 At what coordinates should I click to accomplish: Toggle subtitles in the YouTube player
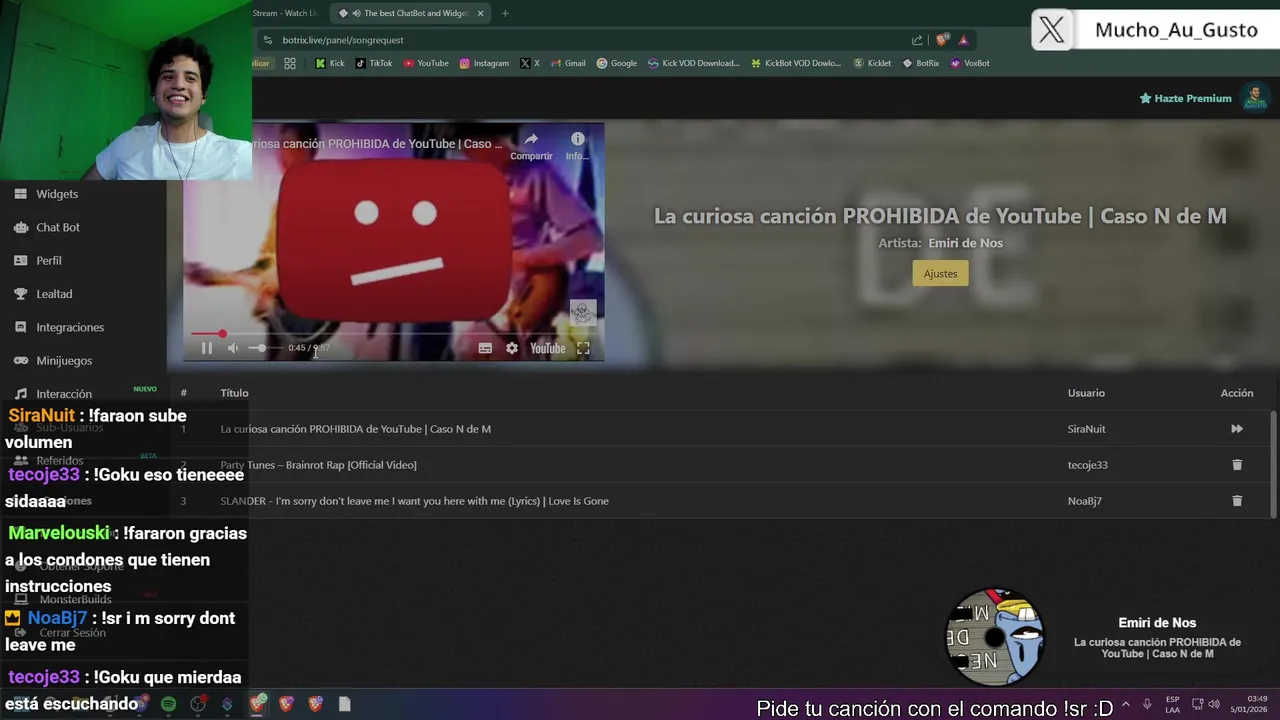click(x=485, y=348)
